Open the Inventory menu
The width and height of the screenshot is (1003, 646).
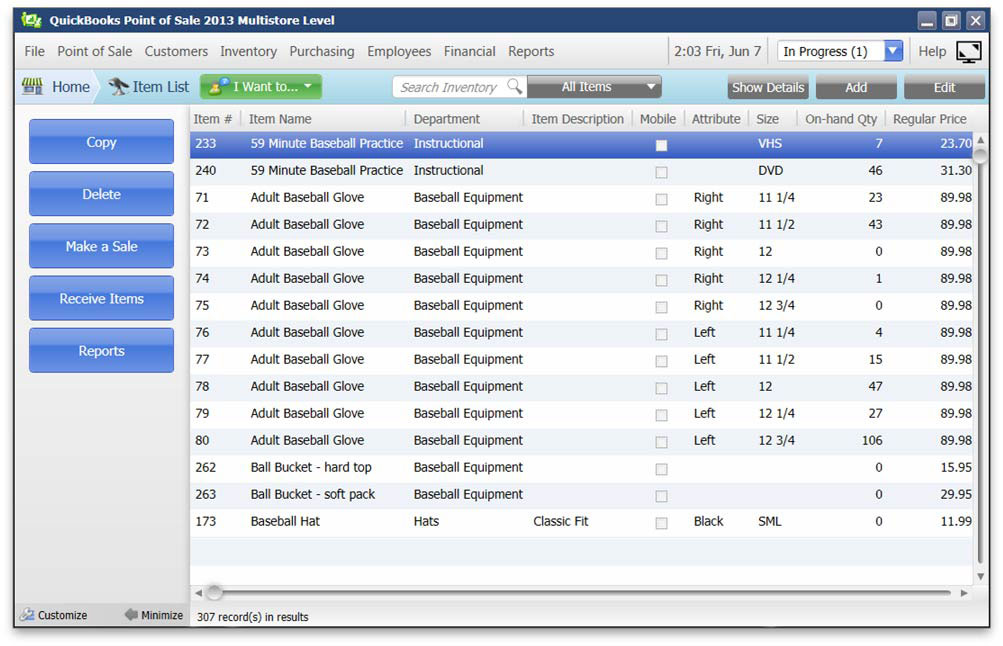click(x=248, y=51)
